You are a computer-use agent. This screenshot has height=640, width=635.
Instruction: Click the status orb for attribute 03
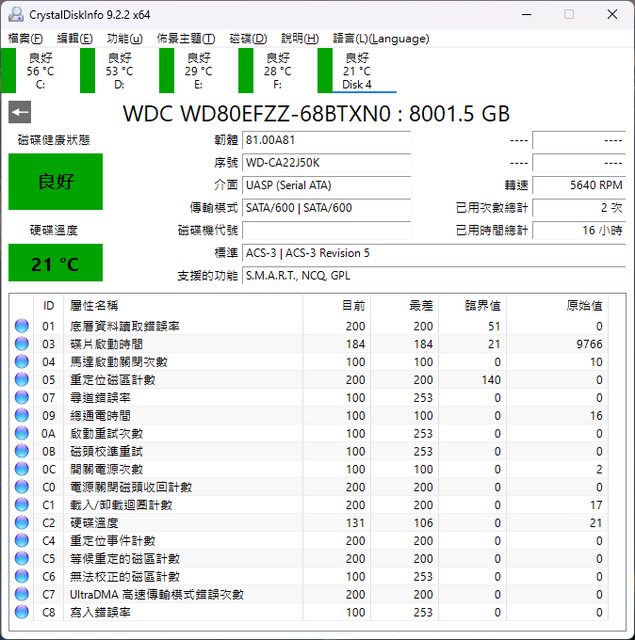[x=22, y=344]
